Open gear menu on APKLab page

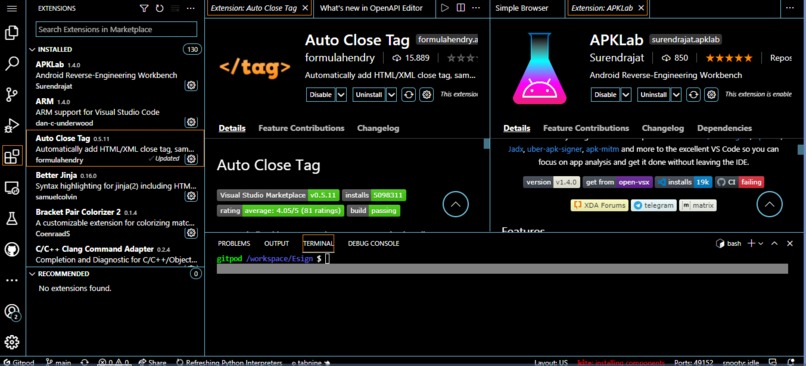coord(711,95)
